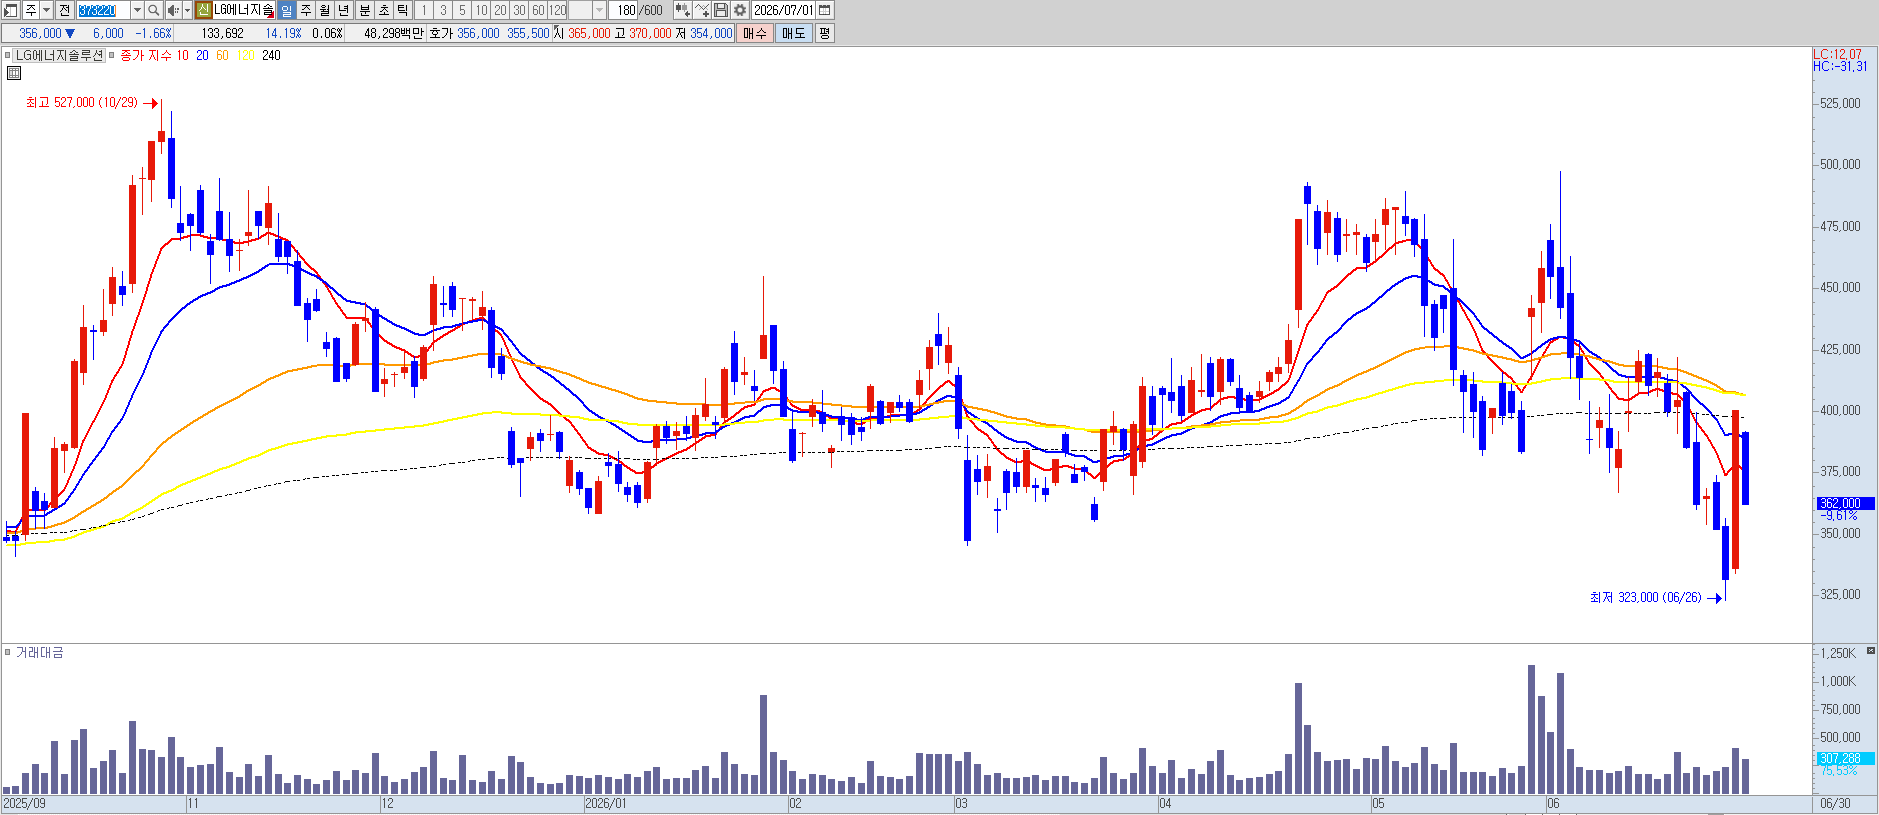Click the stock search magnifier icon

pos(154,10)
